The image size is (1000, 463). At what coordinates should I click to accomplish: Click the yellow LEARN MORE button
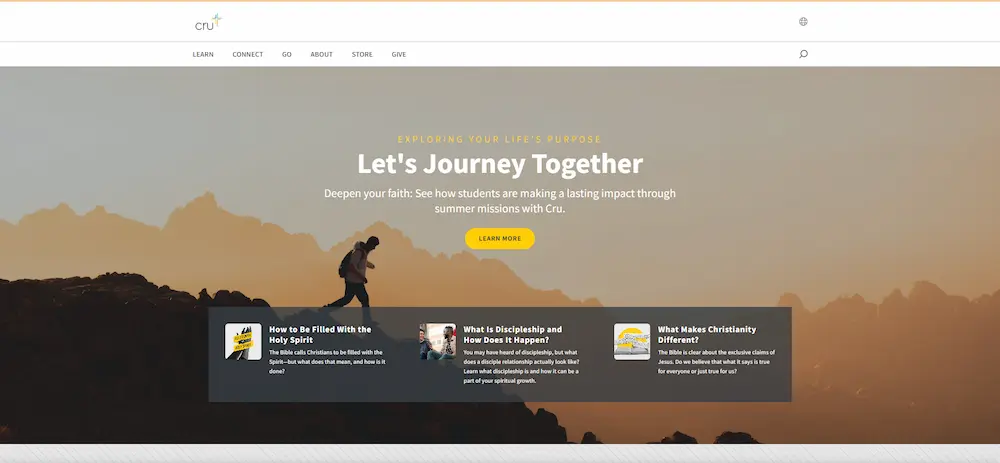[500, 239]
